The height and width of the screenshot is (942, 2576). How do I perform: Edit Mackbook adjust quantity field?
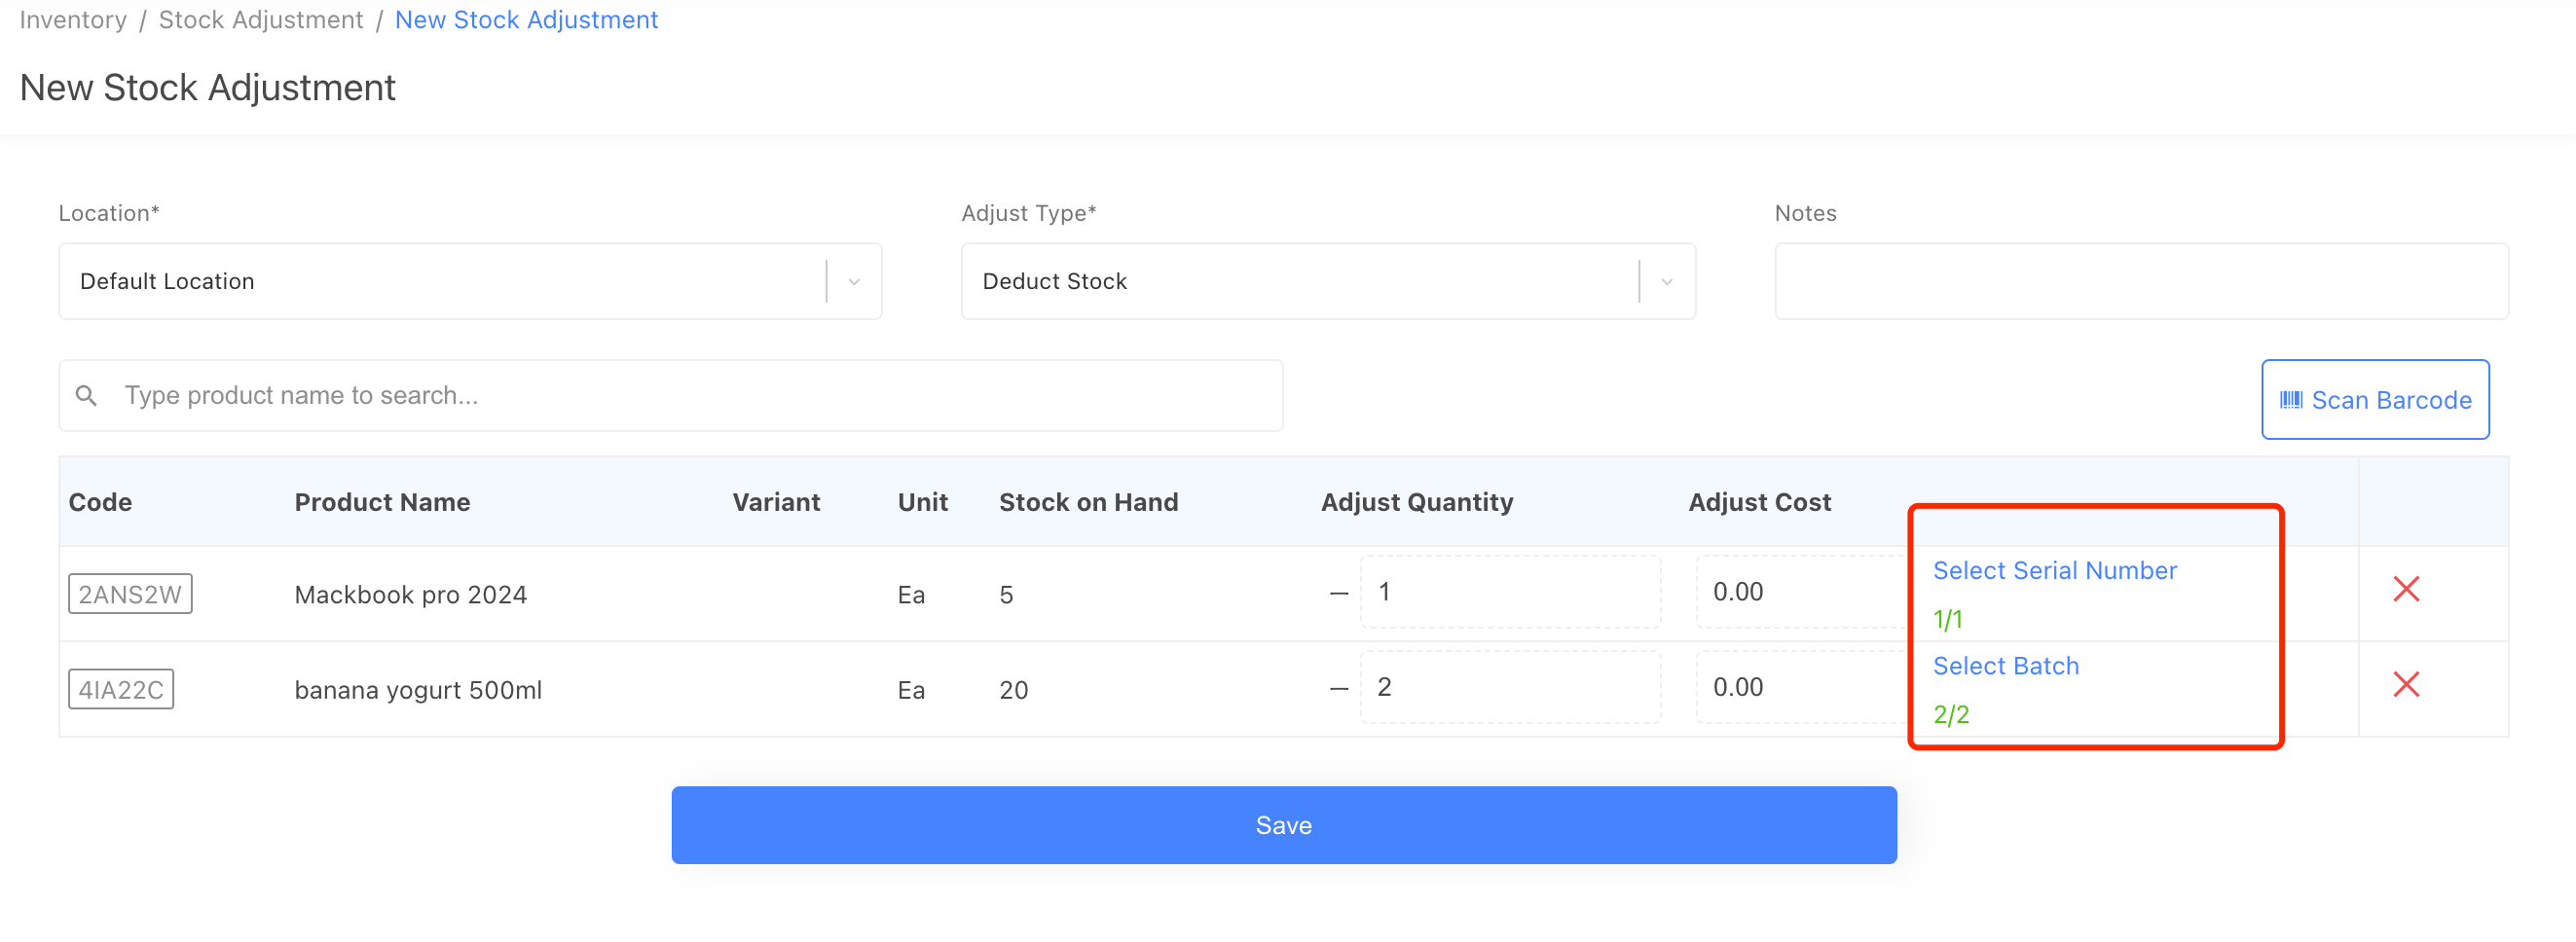[x=1510, y=592]
